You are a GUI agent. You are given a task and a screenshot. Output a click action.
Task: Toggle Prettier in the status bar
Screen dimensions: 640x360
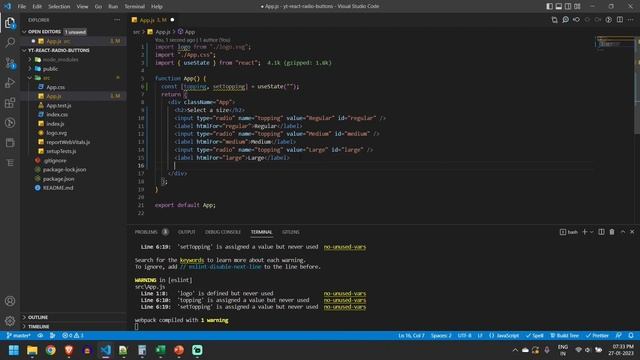pyautogui.click(x=597, y=336)
